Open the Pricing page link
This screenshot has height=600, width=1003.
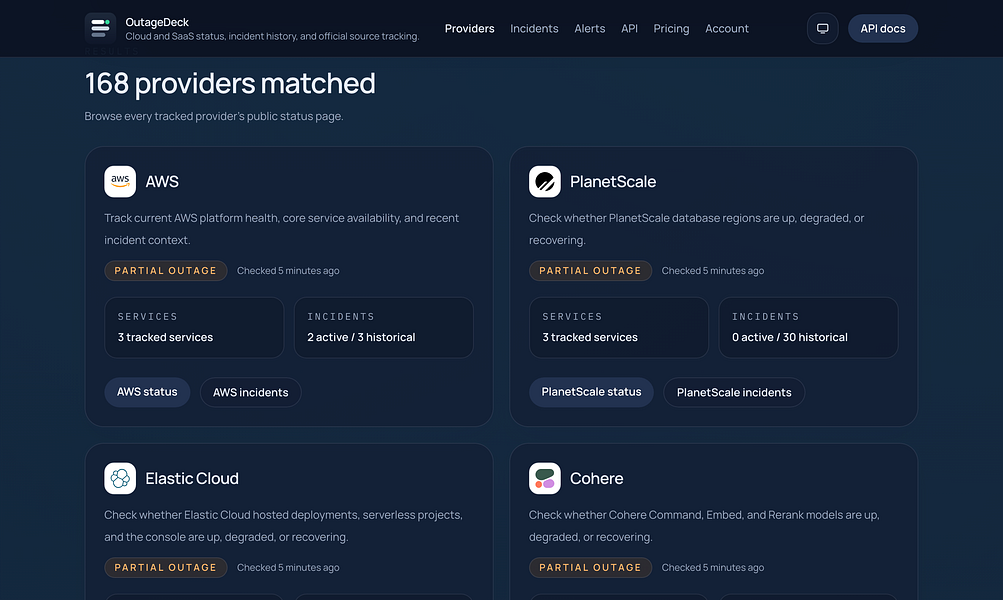tap(671, 28)
